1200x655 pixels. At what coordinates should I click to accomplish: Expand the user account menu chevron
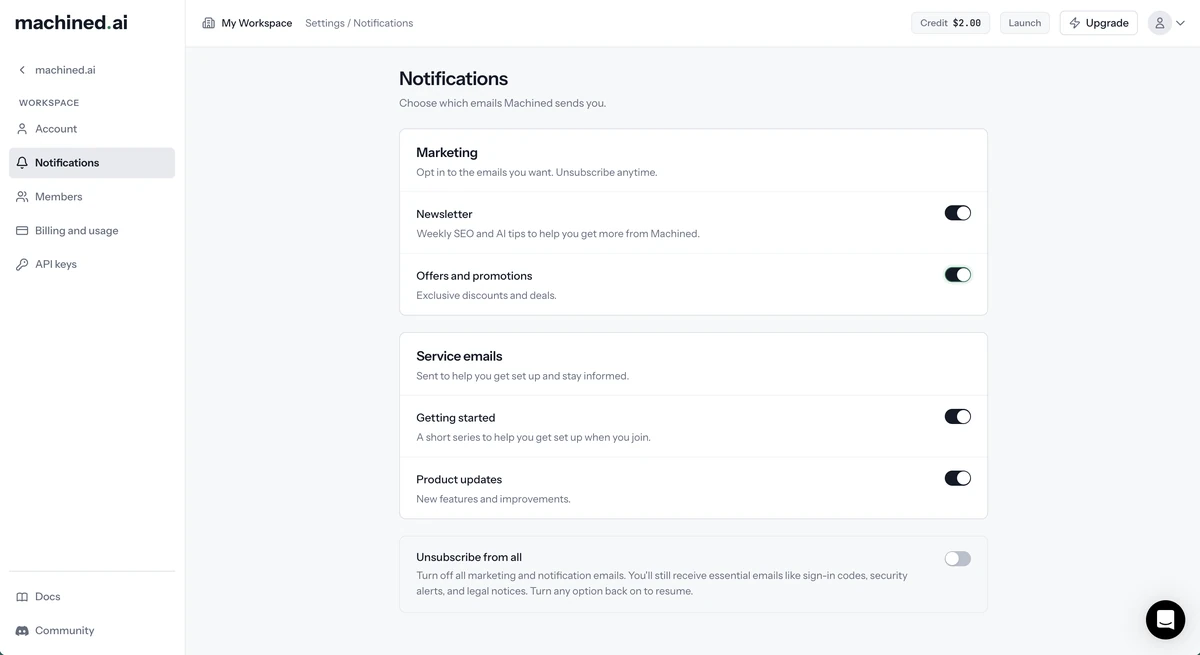tap(1181, 23)
